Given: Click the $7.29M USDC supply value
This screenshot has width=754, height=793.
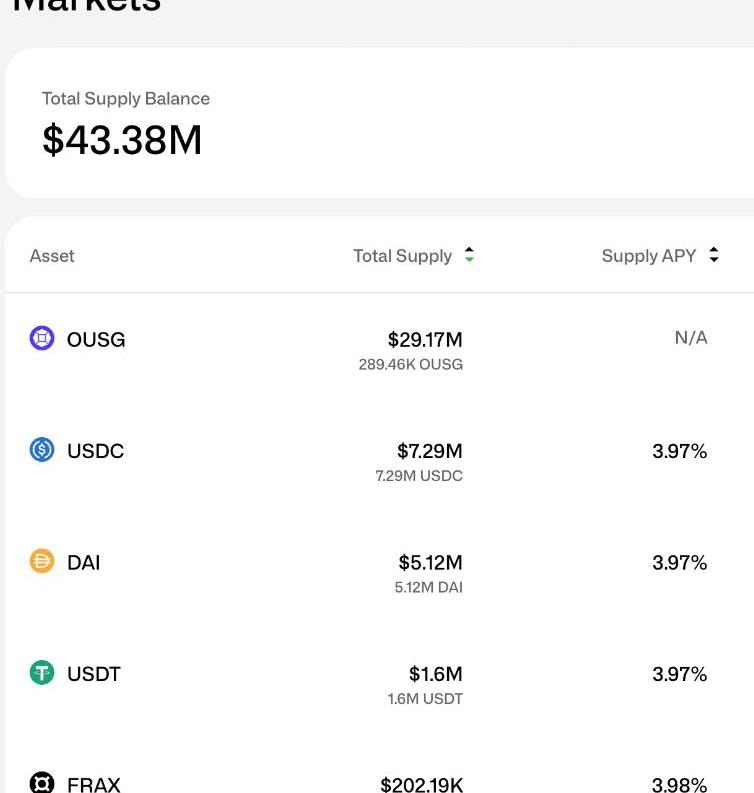Looking at the screenshot, I should click(x=429, y=451).
